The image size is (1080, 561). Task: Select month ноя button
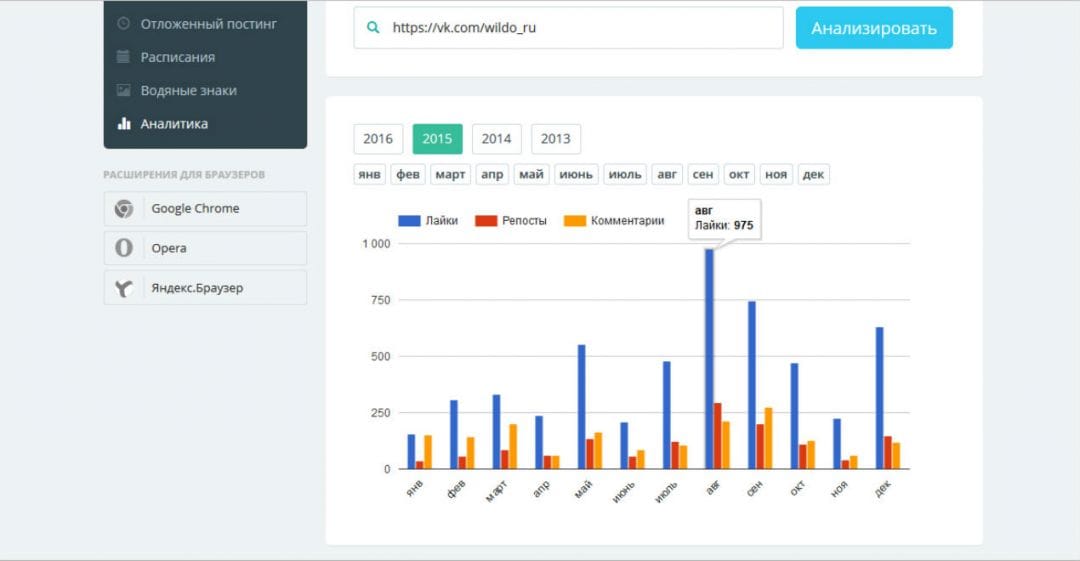[776, 174]
